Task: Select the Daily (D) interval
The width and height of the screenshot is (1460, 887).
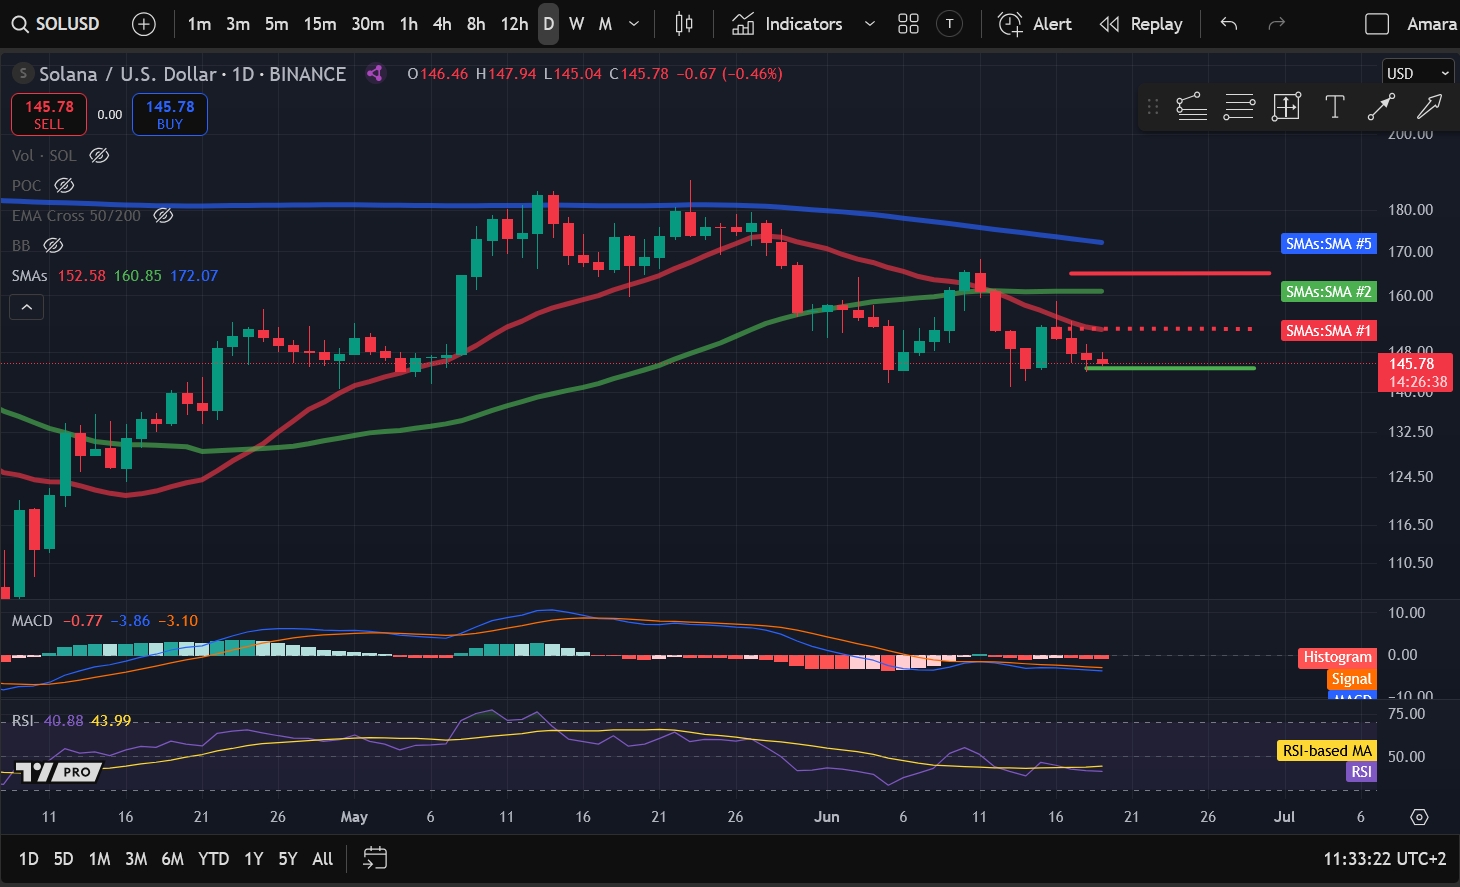Action: (x=548, y=24)
